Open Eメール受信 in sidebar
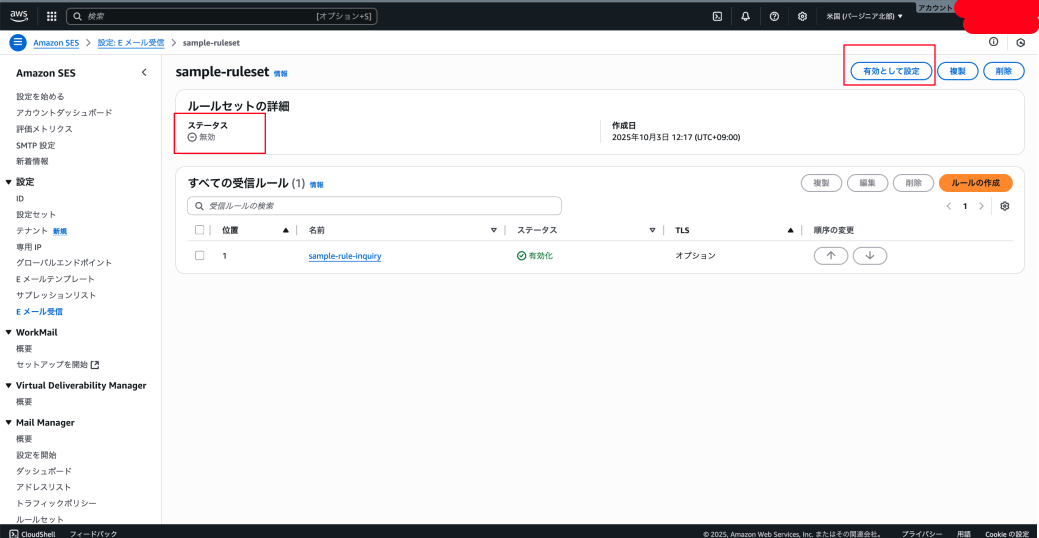 point(40,311)
